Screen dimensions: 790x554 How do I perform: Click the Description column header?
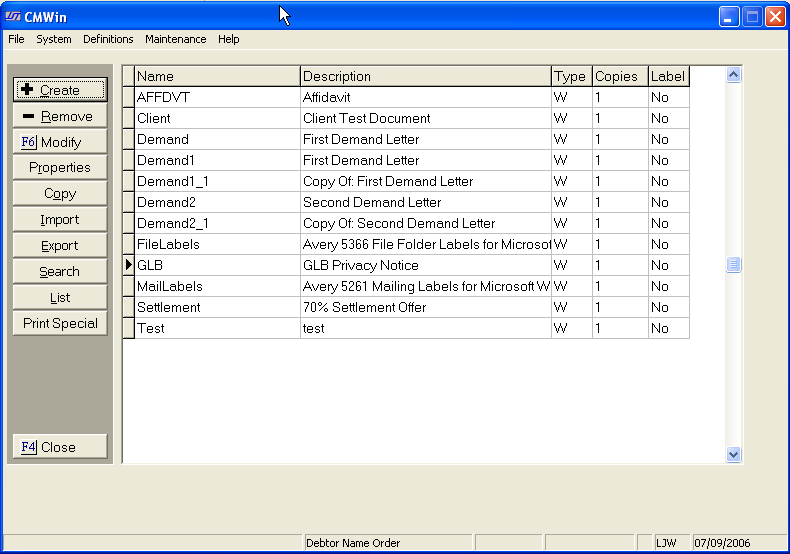(x=425, y=76)
